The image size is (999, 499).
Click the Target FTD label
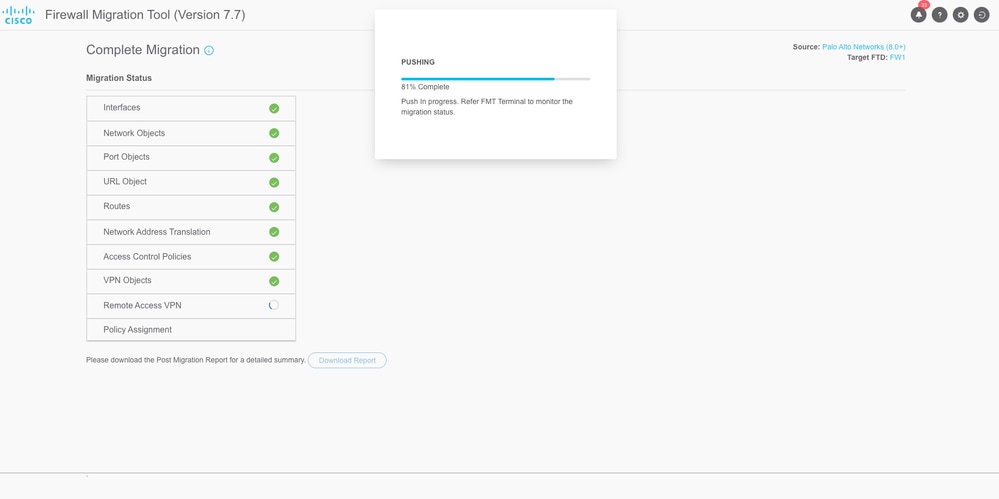[x=867, y=57]
